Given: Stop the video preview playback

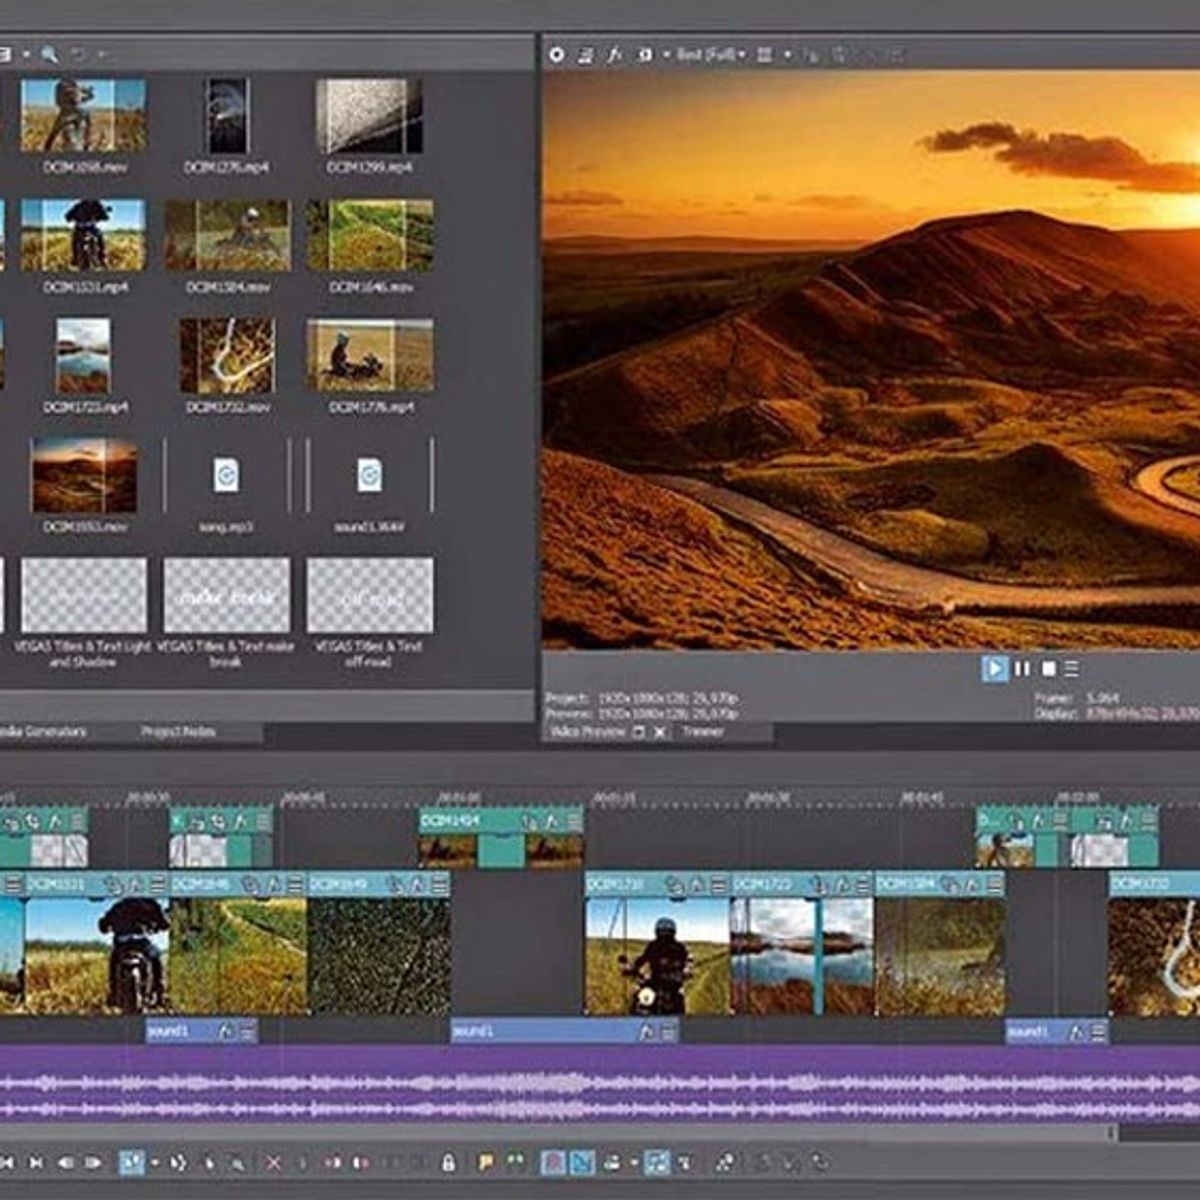Looking at the screenshot, I should 1048,668.
